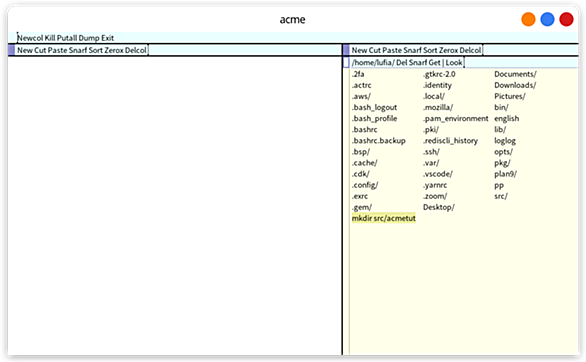The width and height of the screenshot is (586, 362).
Task: Click the .pki/ directory entry
Action: tap(431, 130)
